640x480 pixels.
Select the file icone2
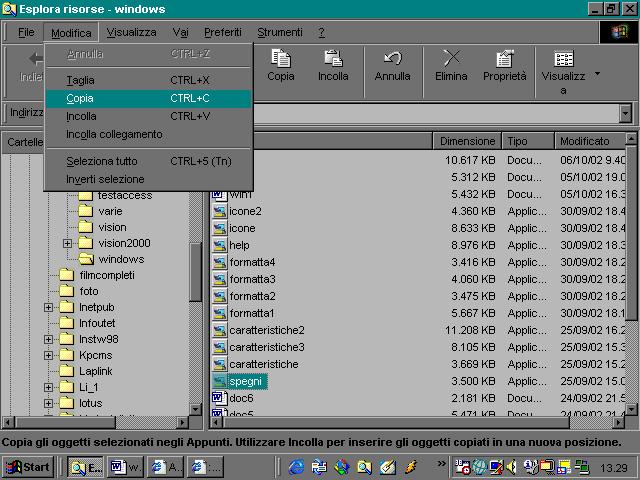coord(245,211)
